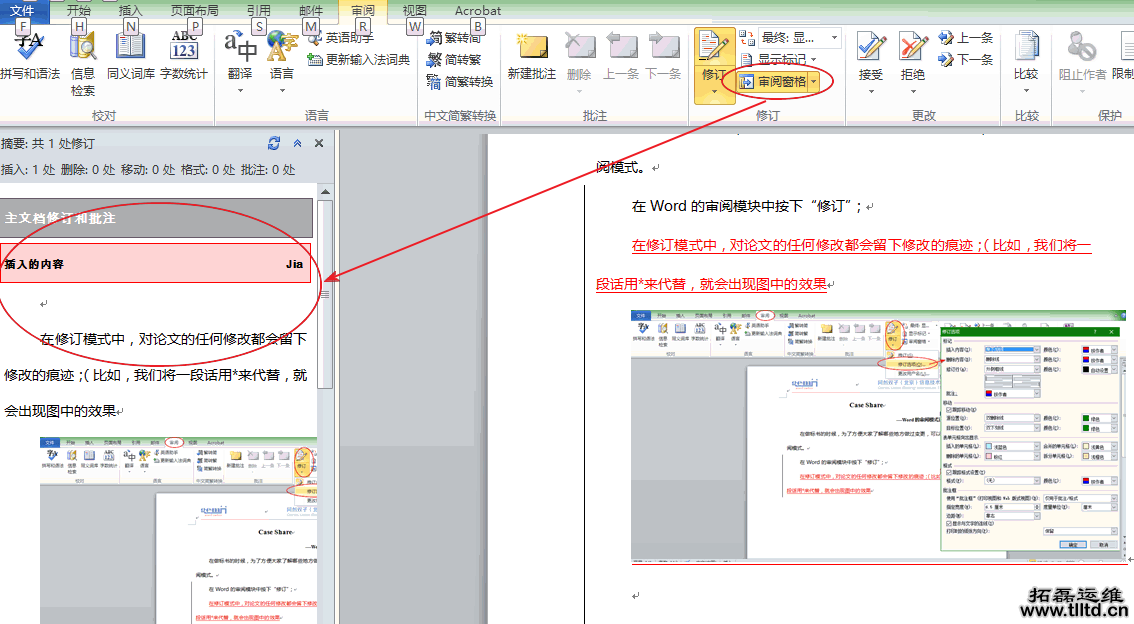Open the 引用 references tab

pos(258,10)
